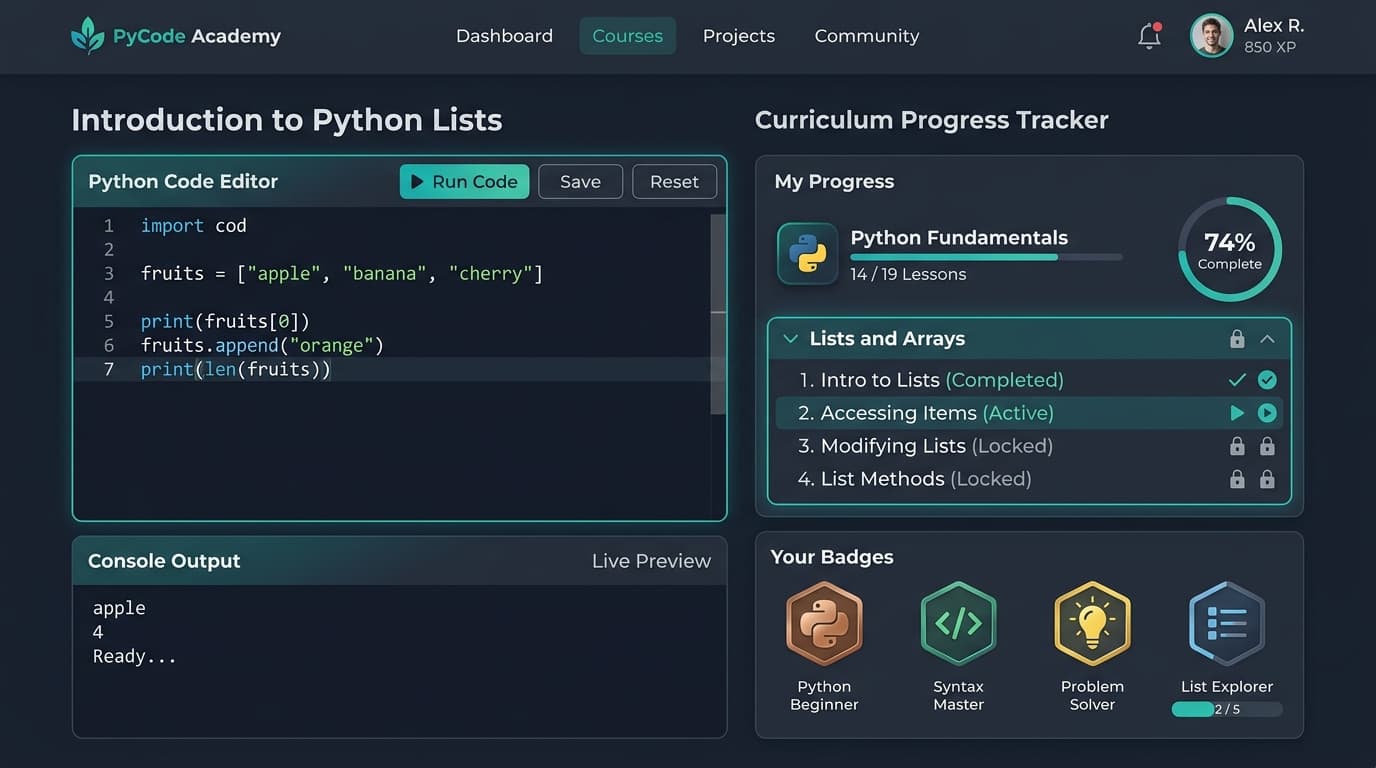Click the fruits list assignment line
Viewport: 1376px width, 768px height.
pos(342,274)
